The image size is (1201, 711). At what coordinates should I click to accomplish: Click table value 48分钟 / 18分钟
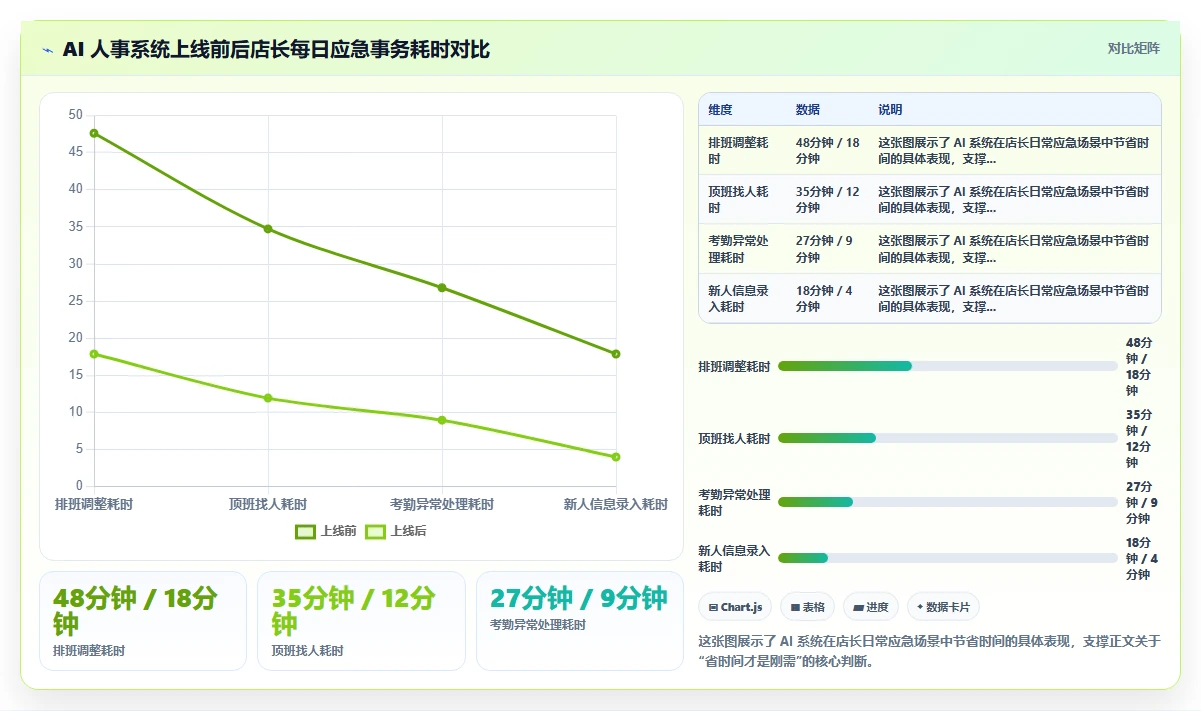pos(828,151)
